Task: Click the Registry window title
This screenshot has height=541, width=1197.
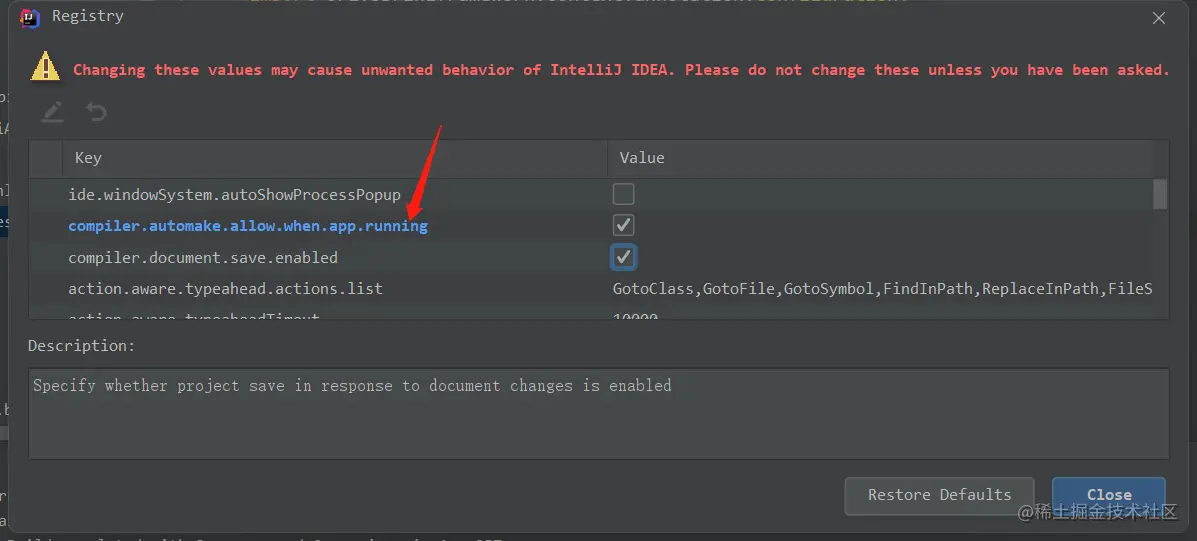Action: [x=88, y=16]
